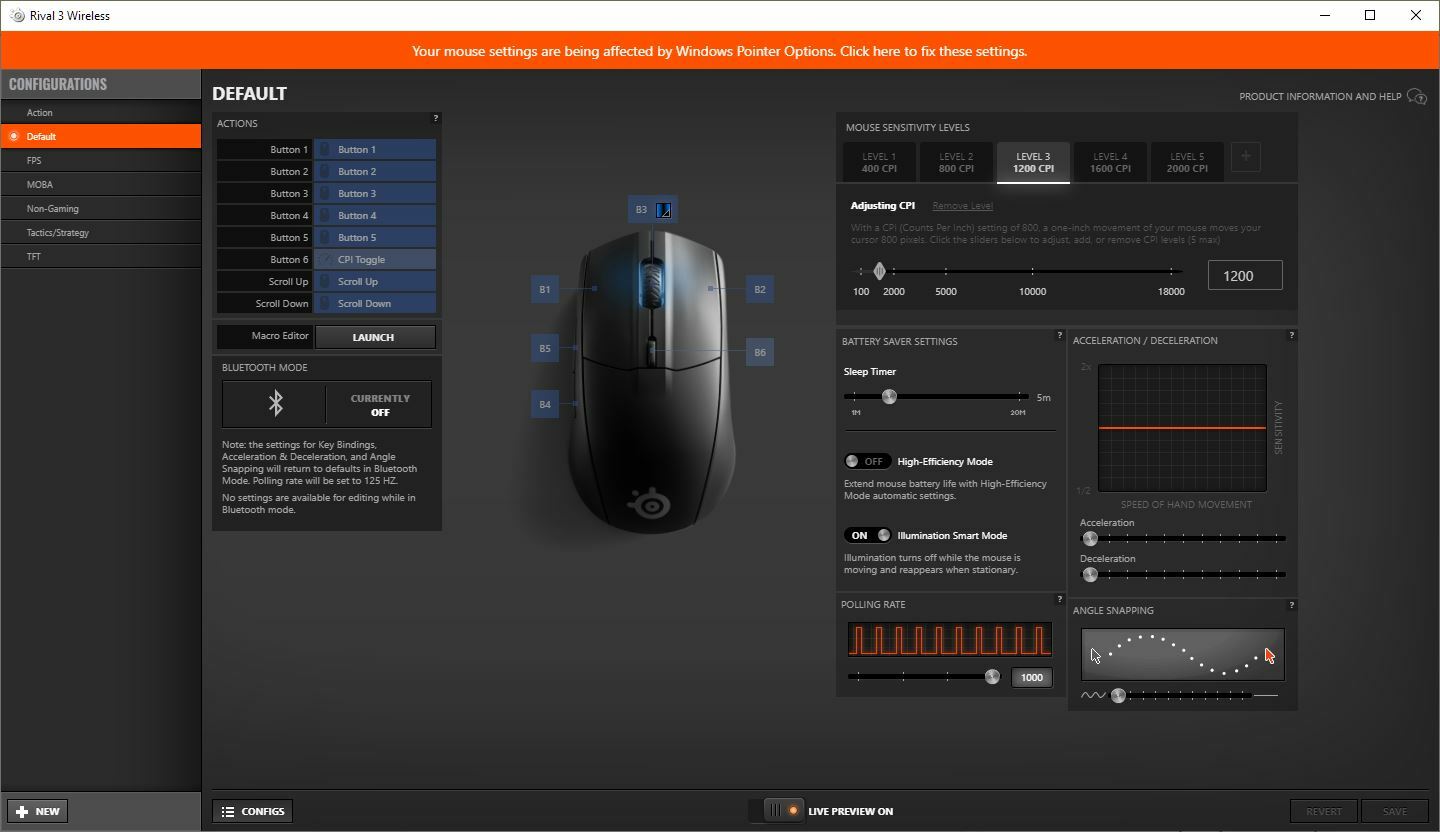Click the Acceleration / Deceleration help icon
The image size is (1440, 832).
[1291, 335]
